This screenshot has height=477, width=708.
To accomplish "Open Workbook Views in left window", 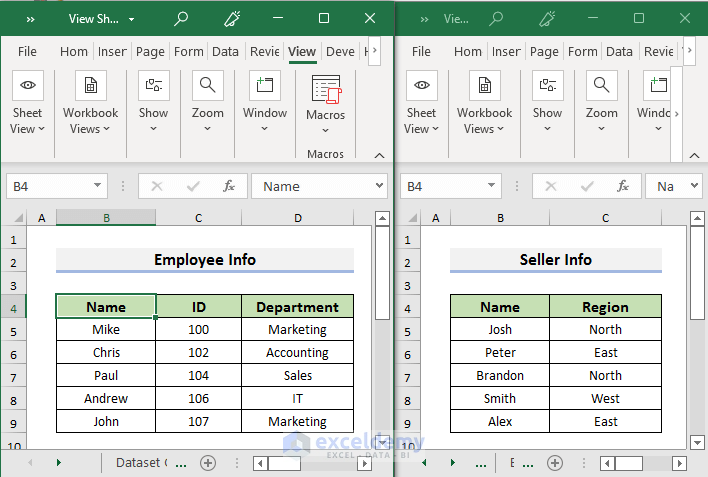I will coord(90,103).
